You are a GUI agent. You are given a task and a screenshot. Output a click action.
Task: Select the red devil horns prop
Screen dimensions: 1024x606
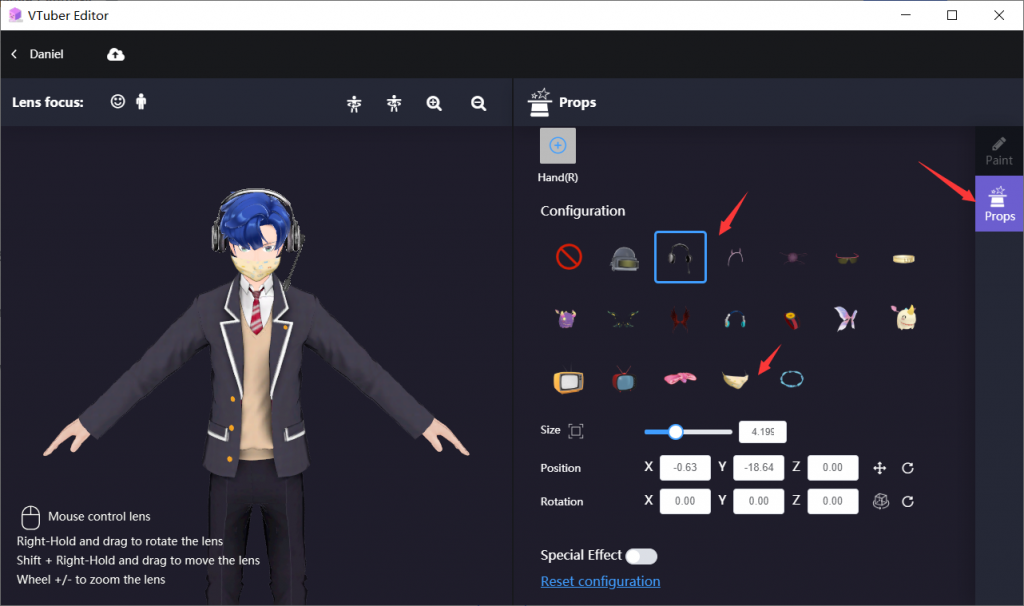coord(680,319)
